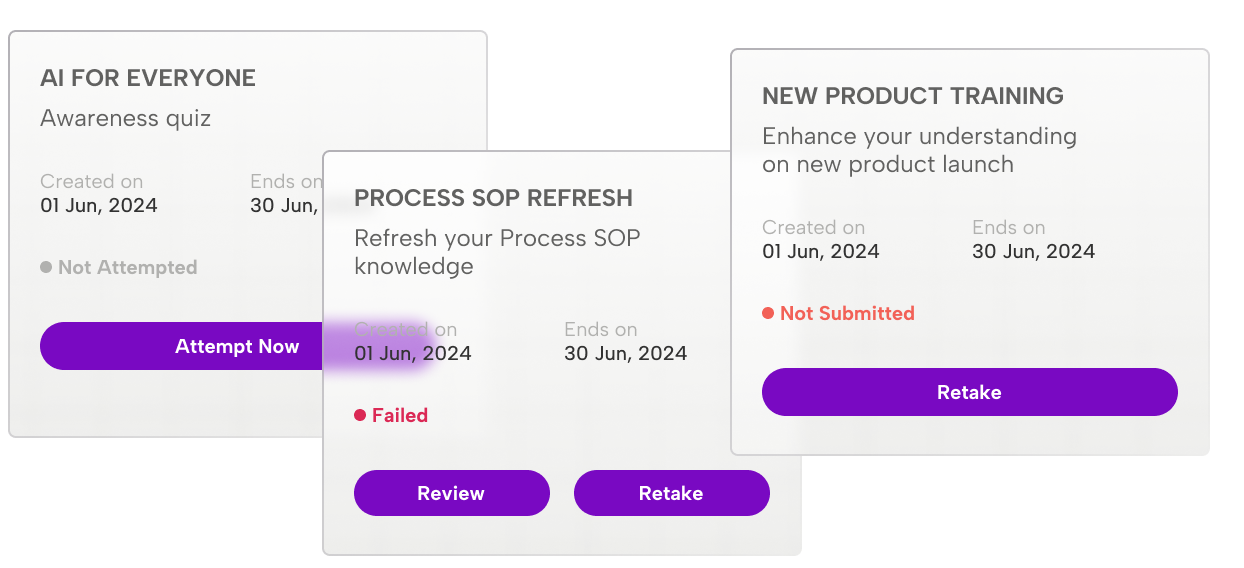Click the Not Attempted status label
Screen dimensions: 1244x568
click(x=127, y=267)
